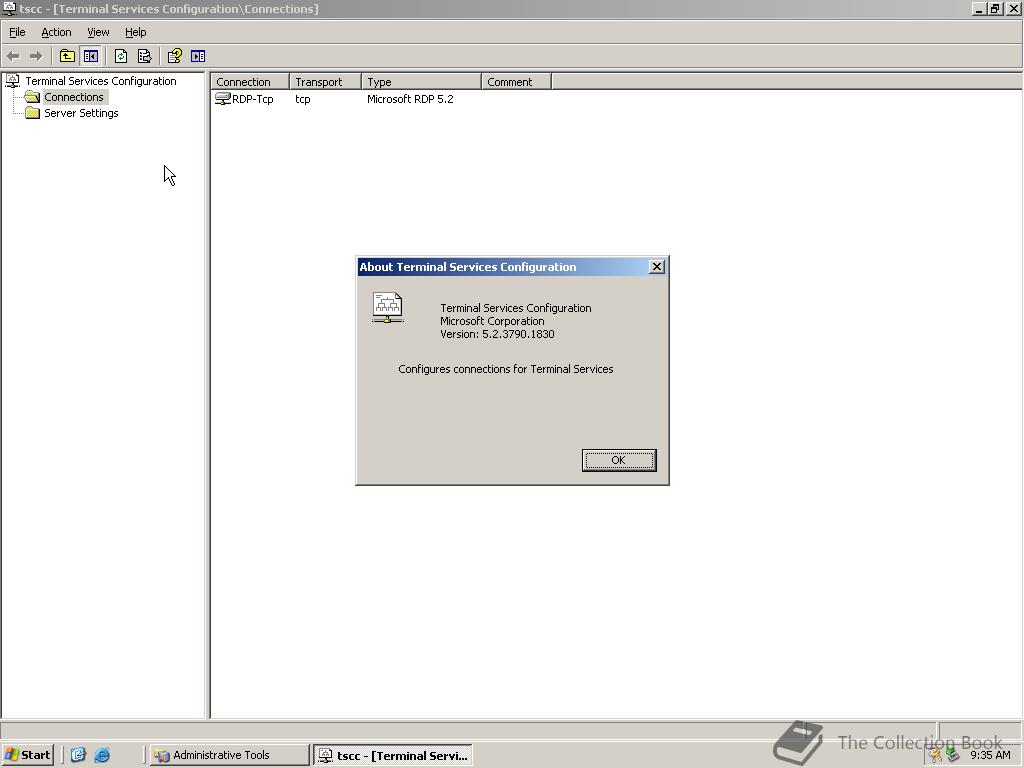Go back with the Back arrow

click(13, 56)
